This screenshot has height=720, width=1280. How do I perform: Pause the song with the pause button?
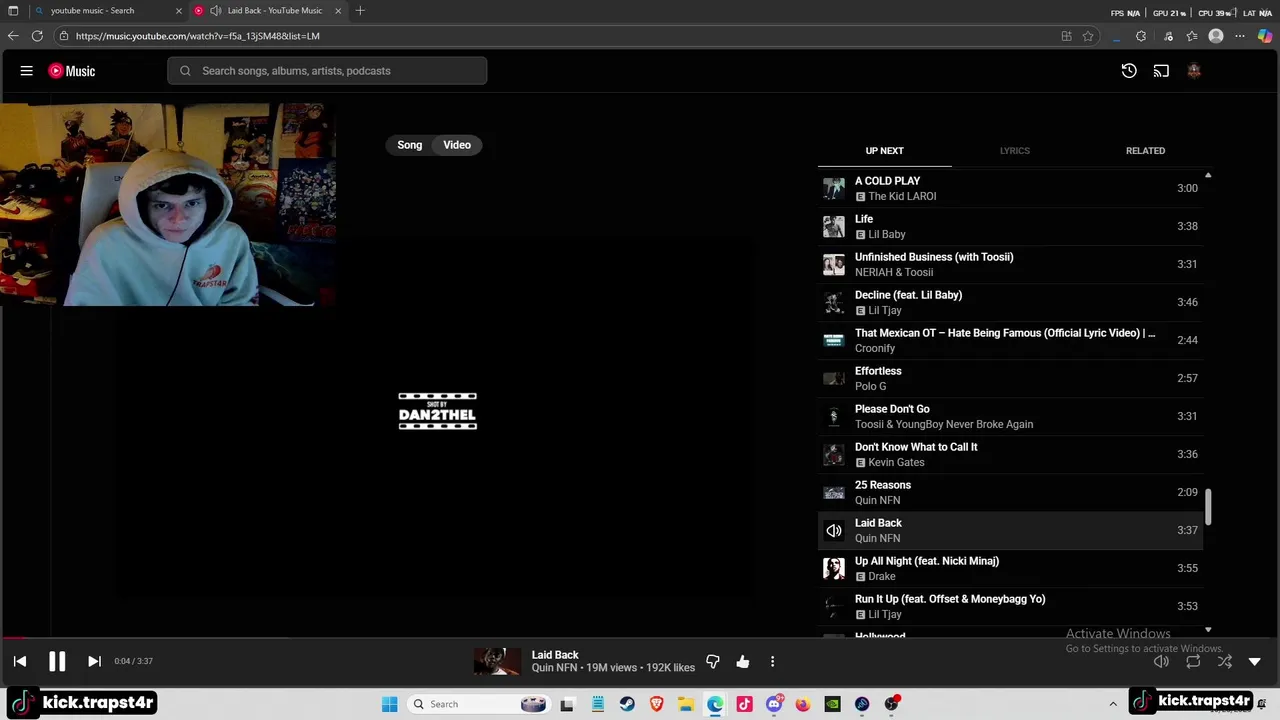click(x=57, y=661)
